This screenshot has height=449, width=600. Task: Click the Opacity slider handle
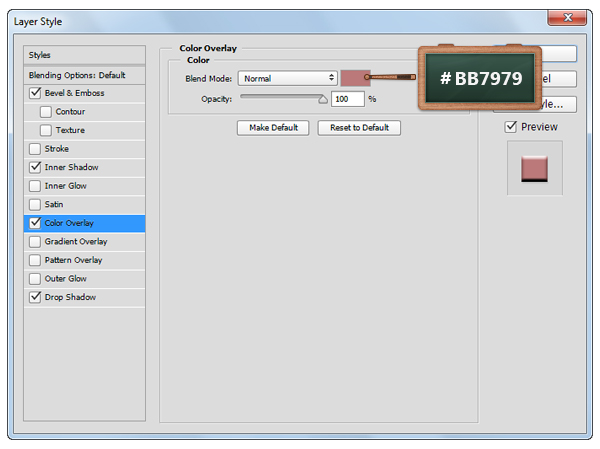[x=322, y=99]
